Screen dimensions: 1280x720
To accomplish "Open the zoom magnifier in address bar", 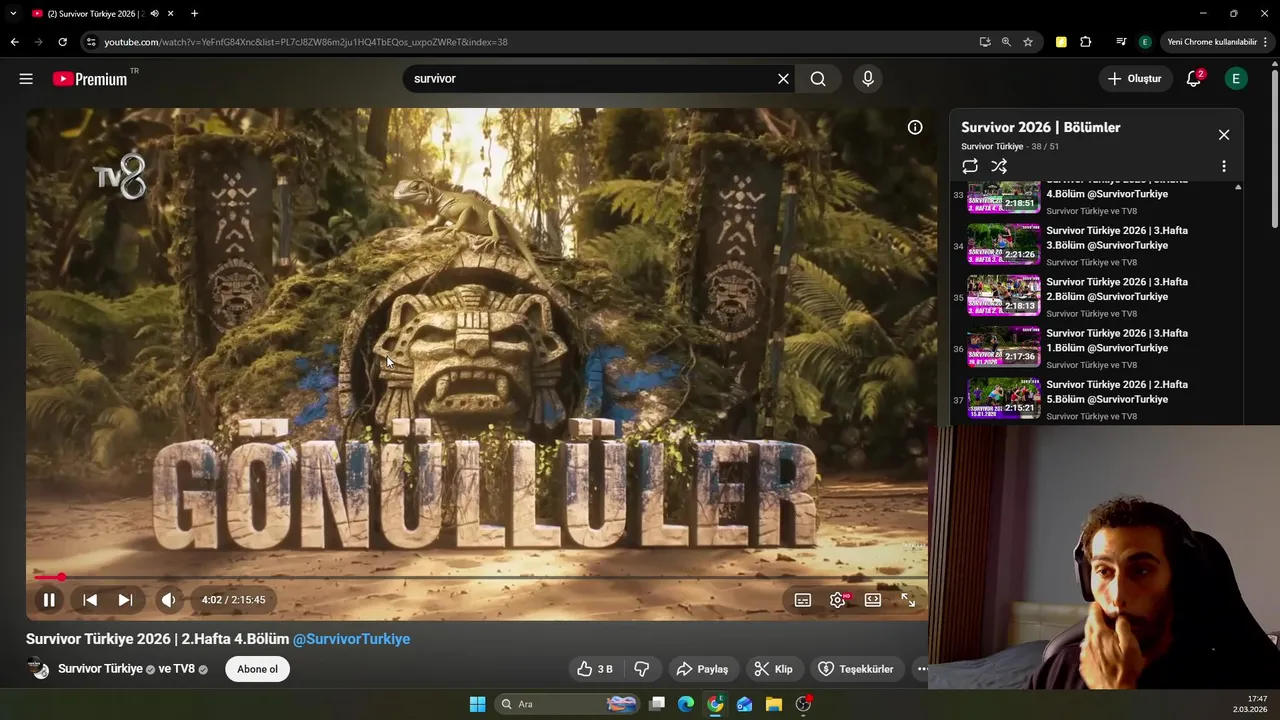I will (x=1006, y=42).
